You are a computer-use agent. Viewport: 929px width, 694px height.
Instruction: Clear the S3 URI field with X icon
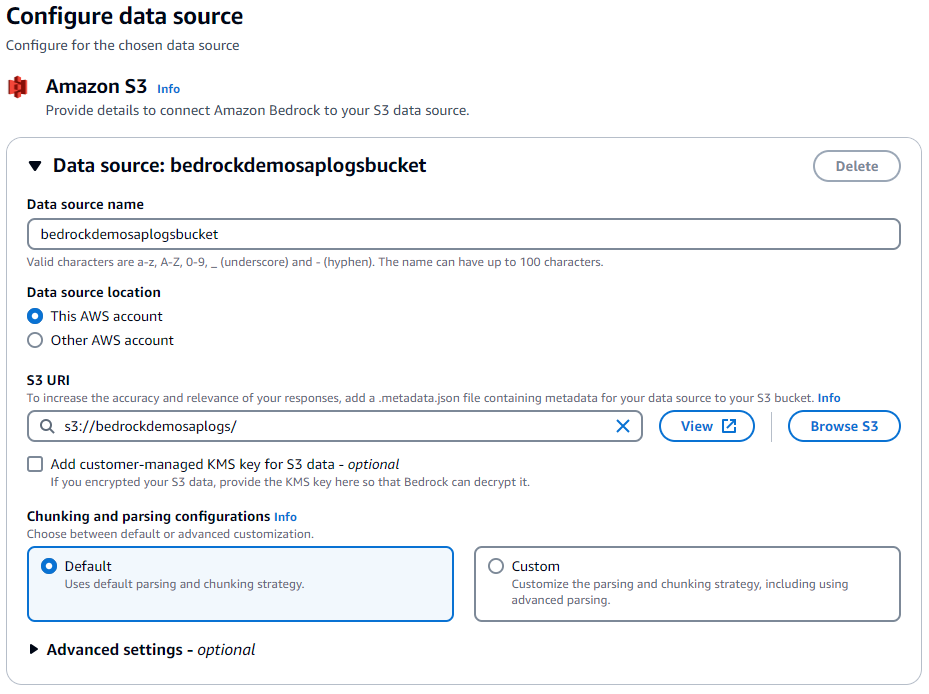tap(622, 426)
